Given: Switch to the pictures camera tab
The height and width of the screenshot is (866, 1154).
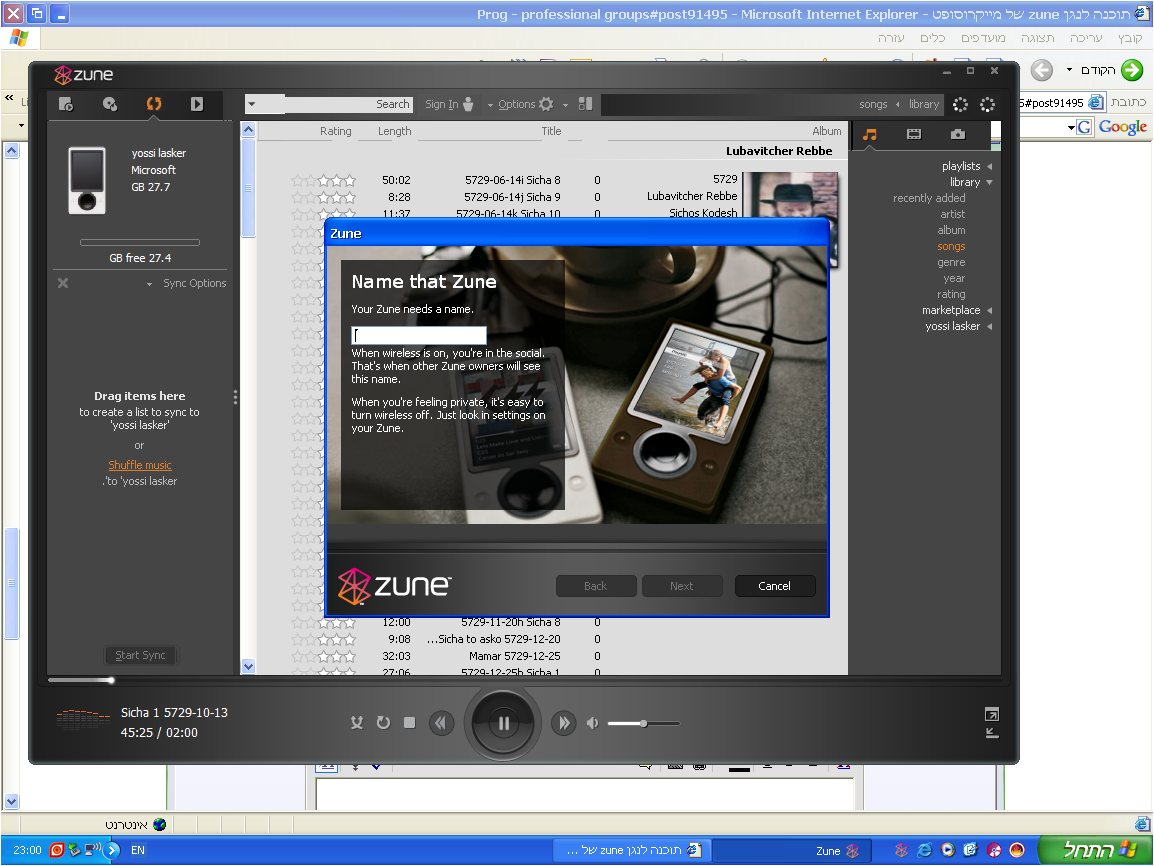Looking at the screenshot, I should [x=957, y=134].
